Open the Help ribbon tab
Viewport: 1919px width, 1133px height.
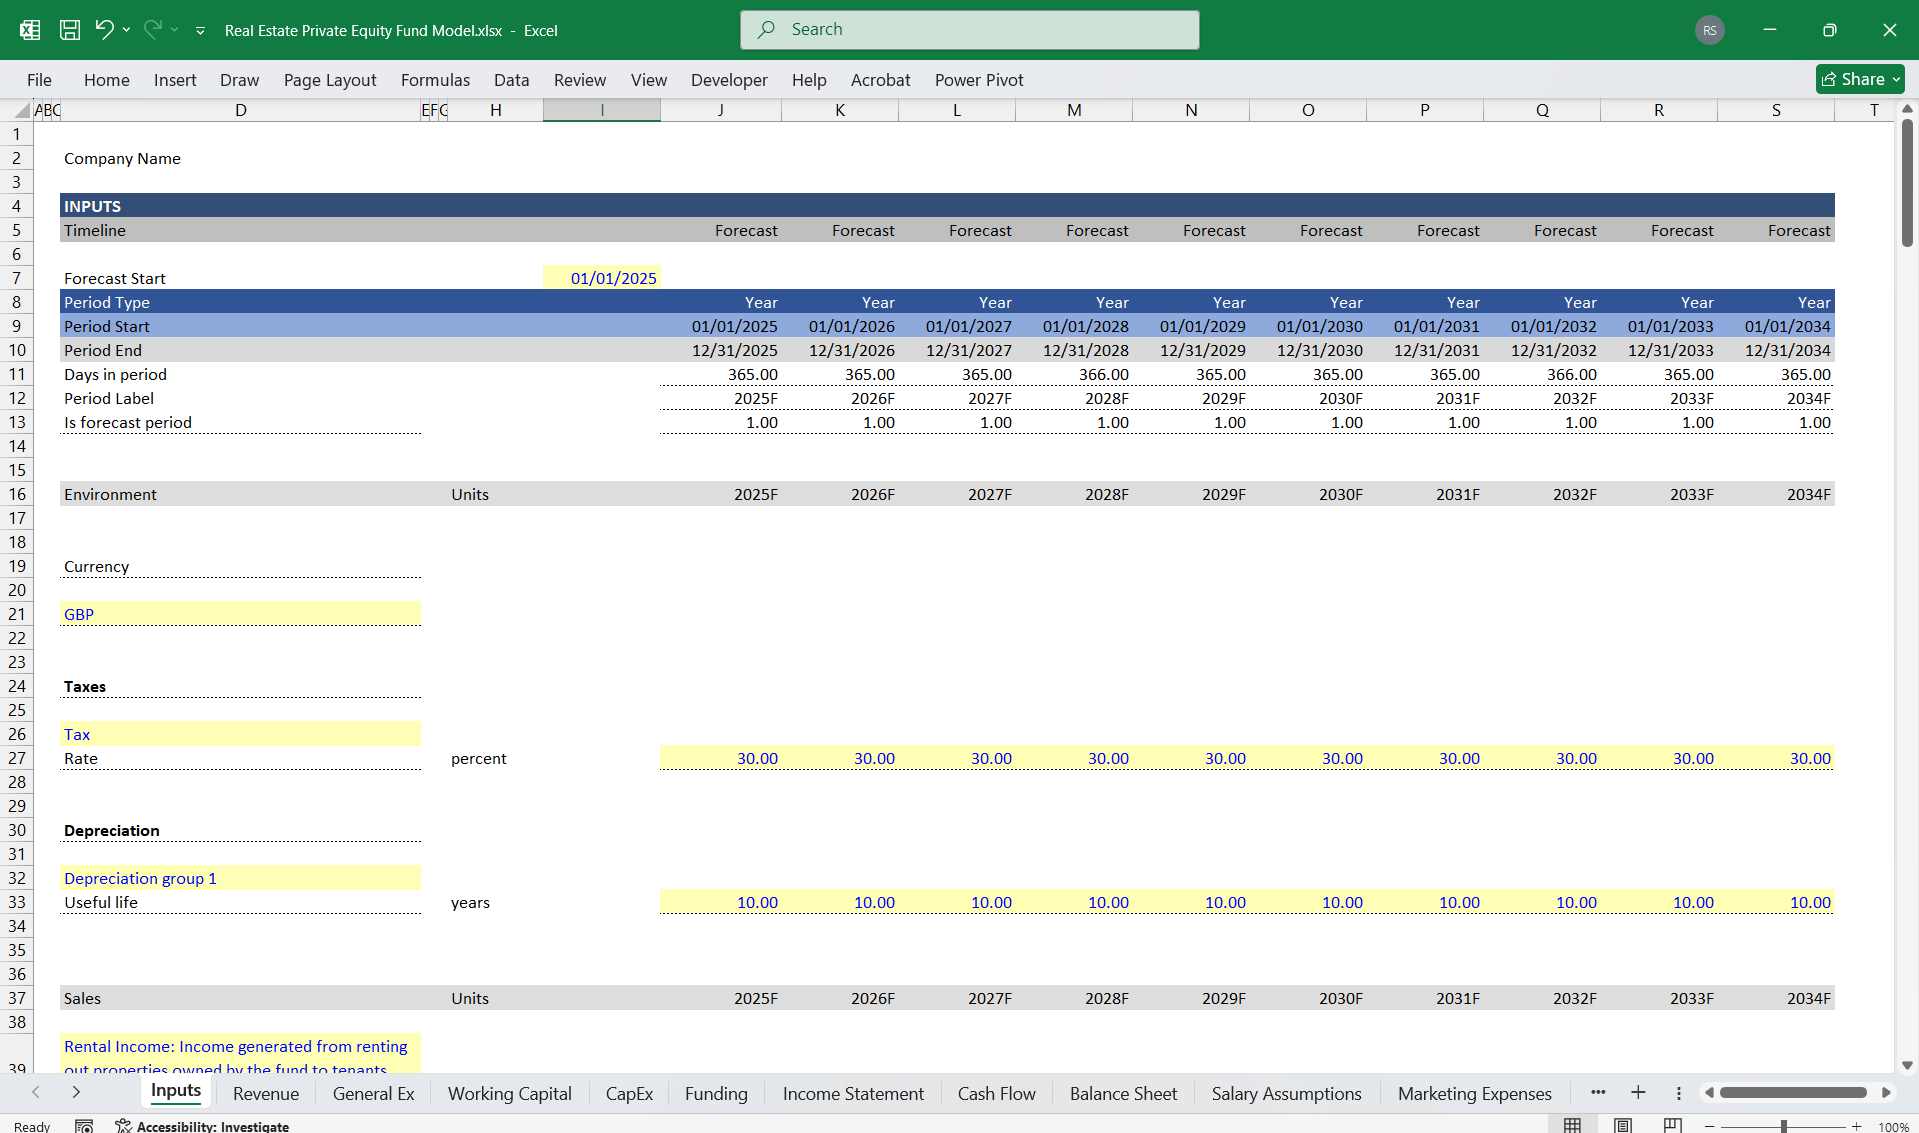coord(809,80)
